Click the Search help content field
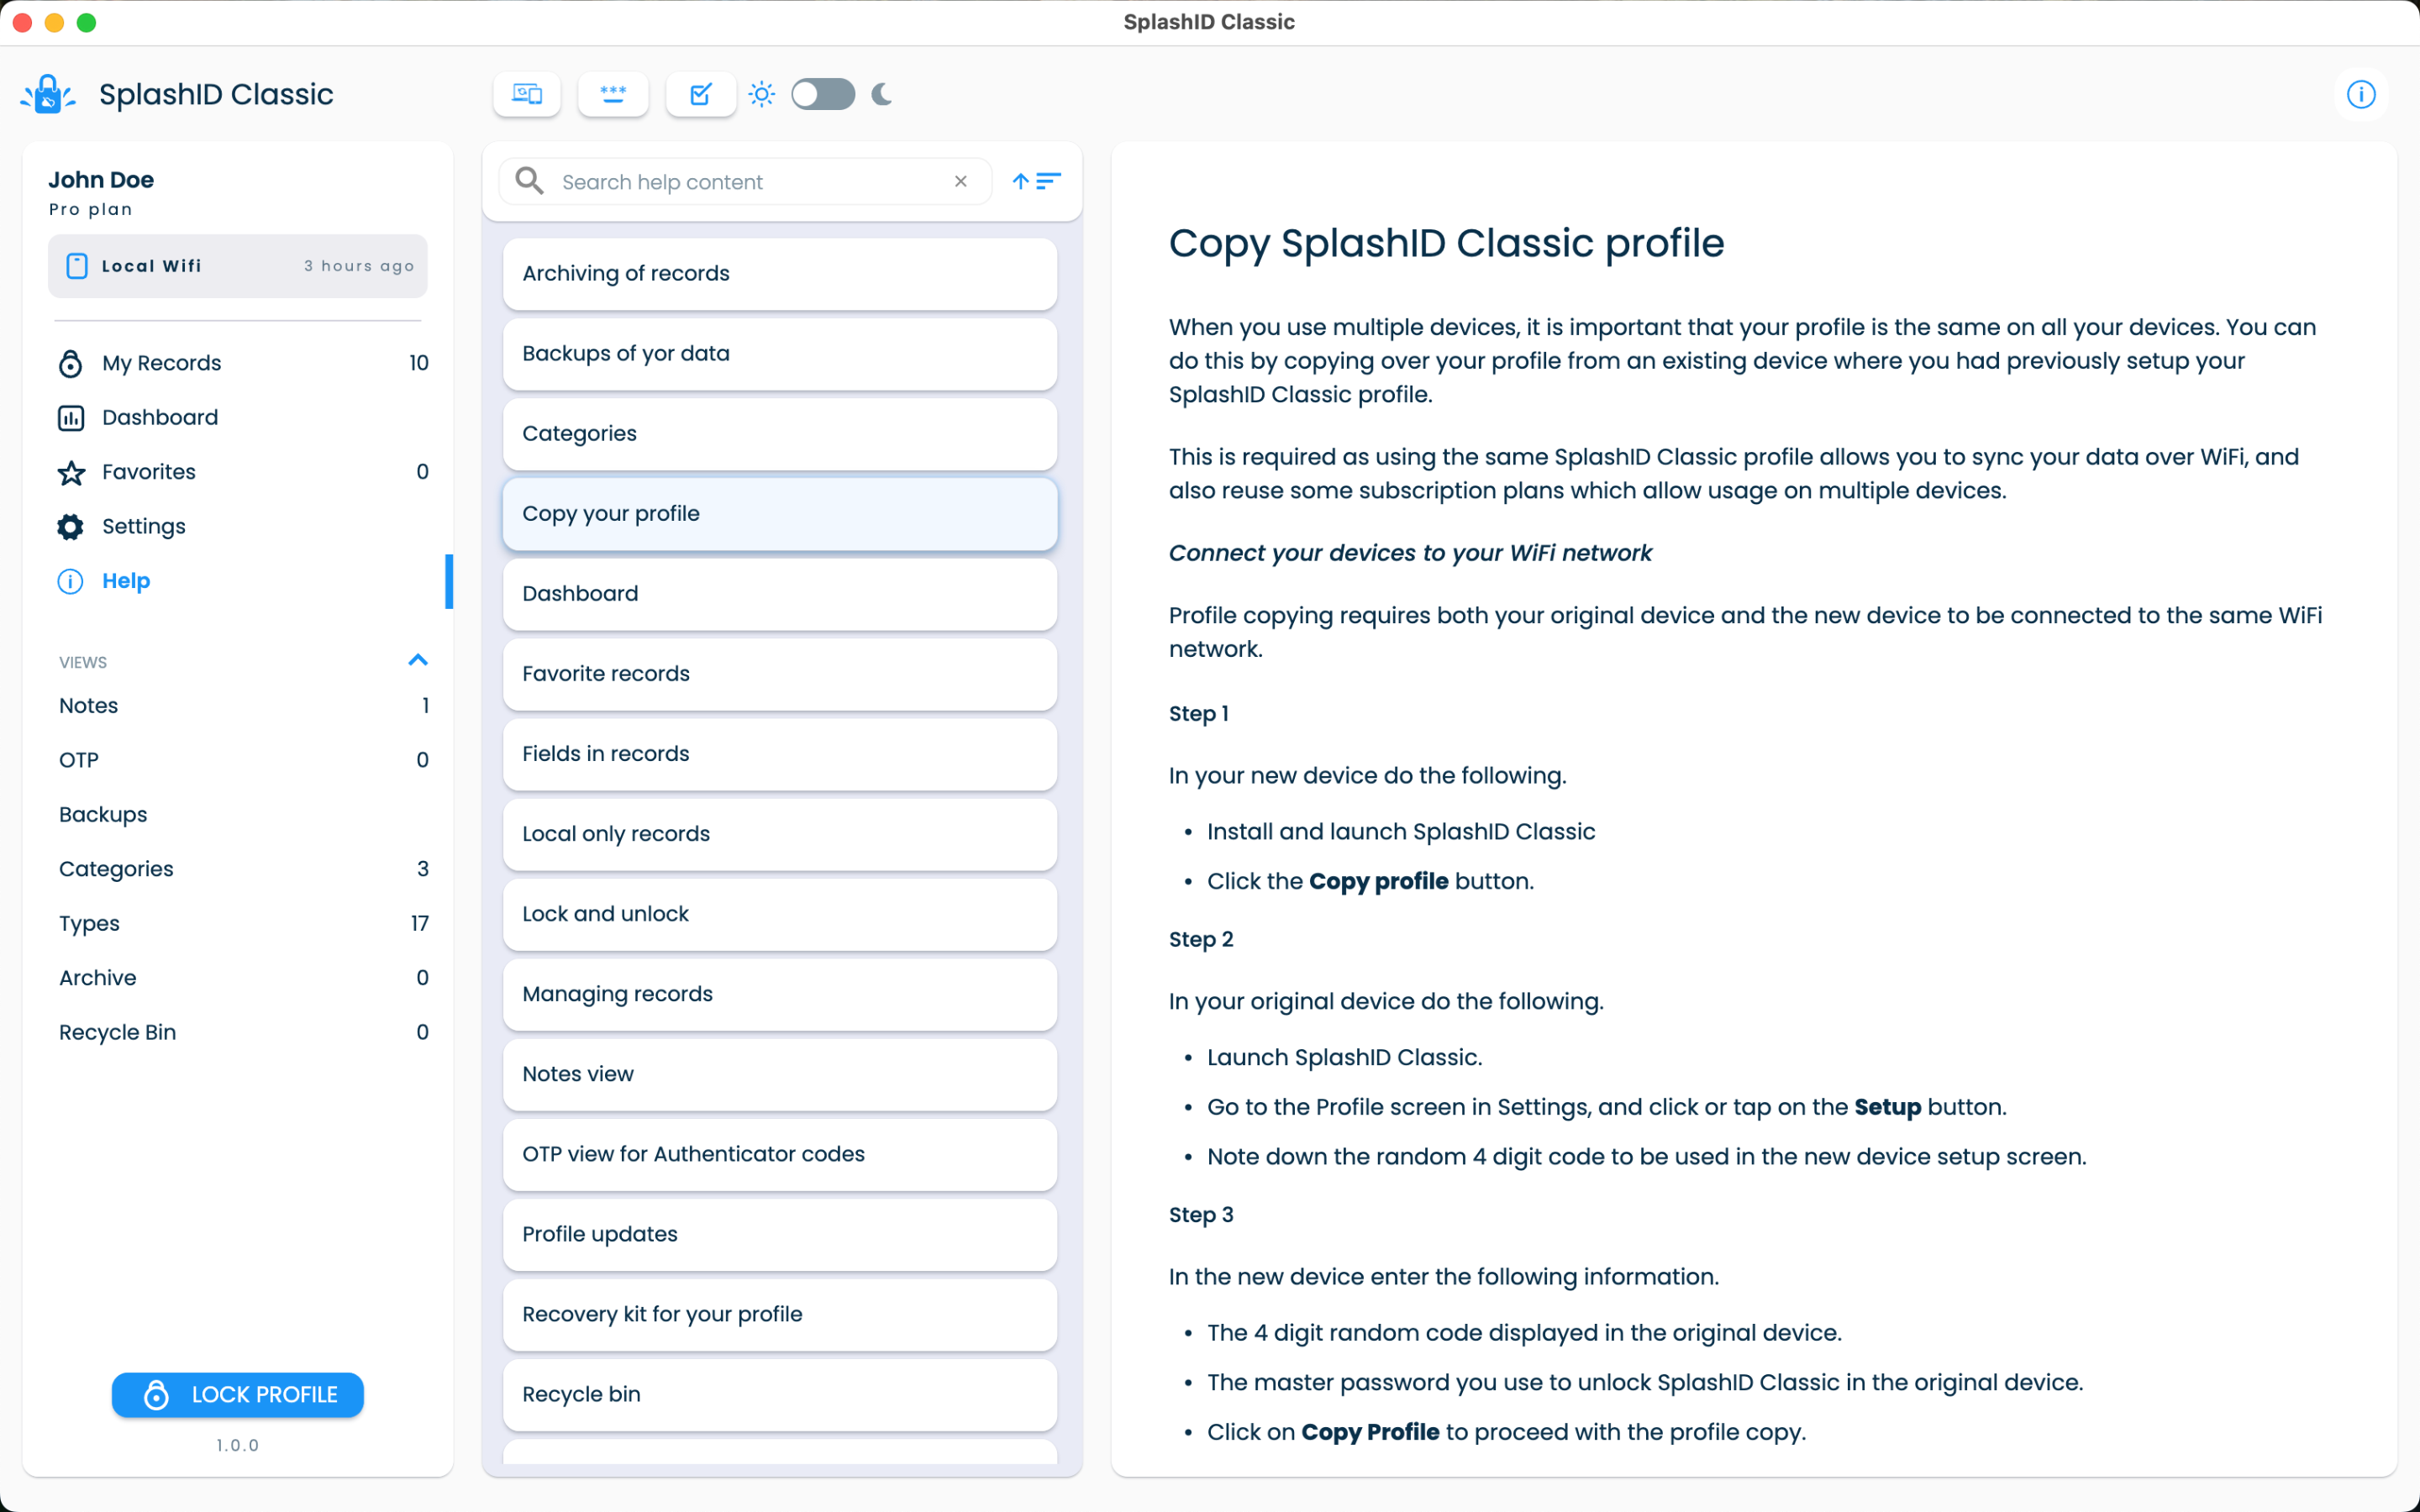 pos(745,182)
